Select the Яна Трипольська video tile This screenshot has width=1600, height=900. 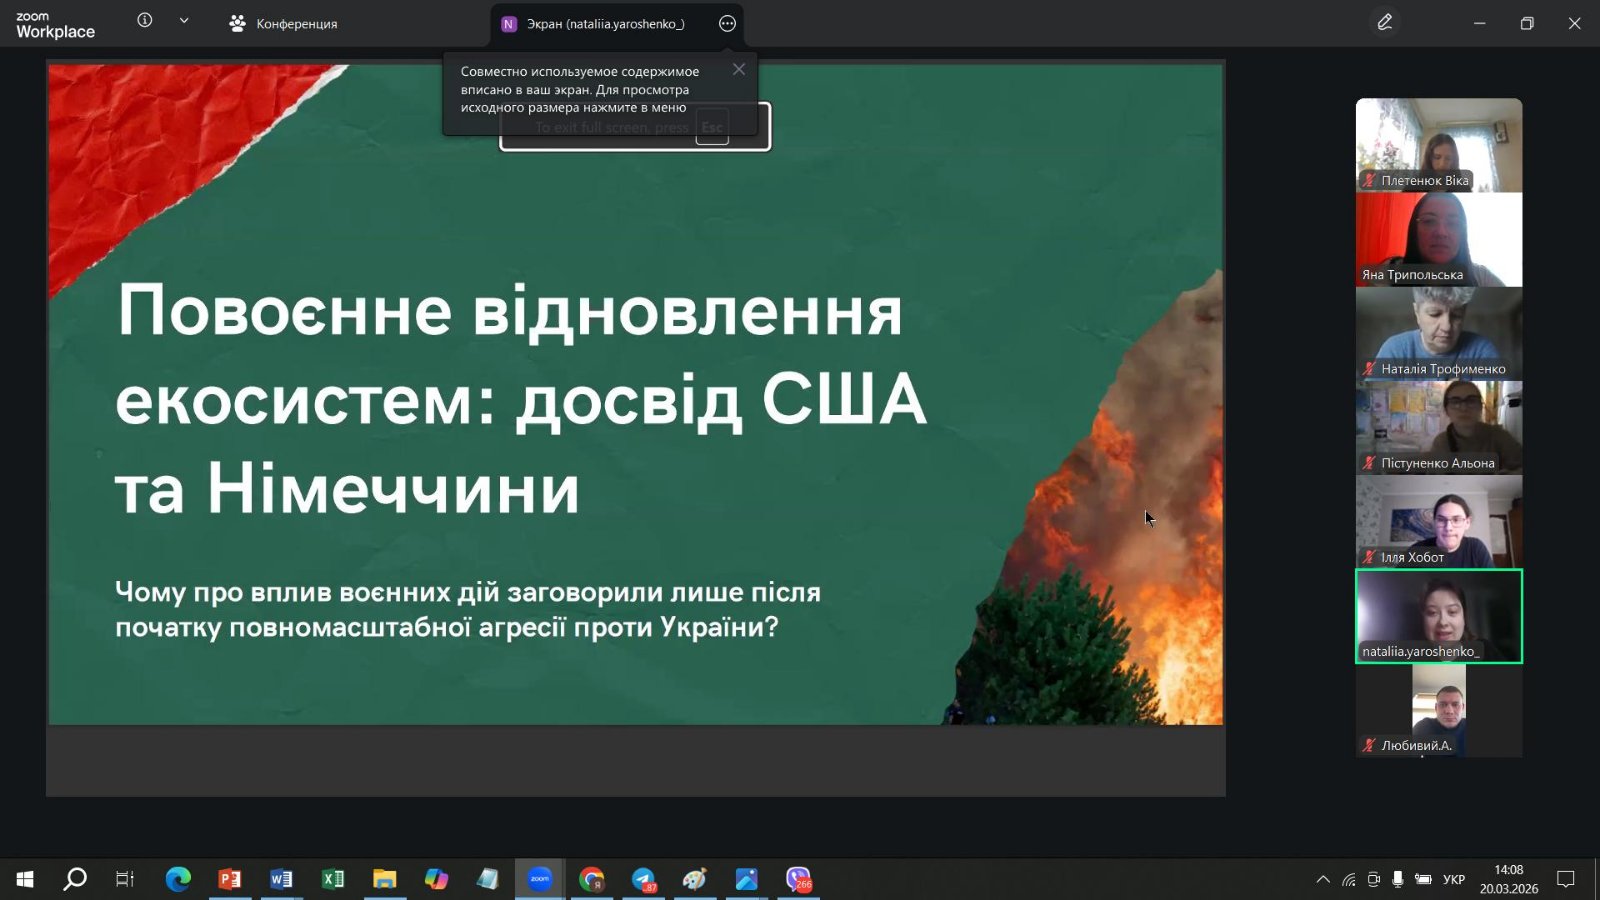1438,239
